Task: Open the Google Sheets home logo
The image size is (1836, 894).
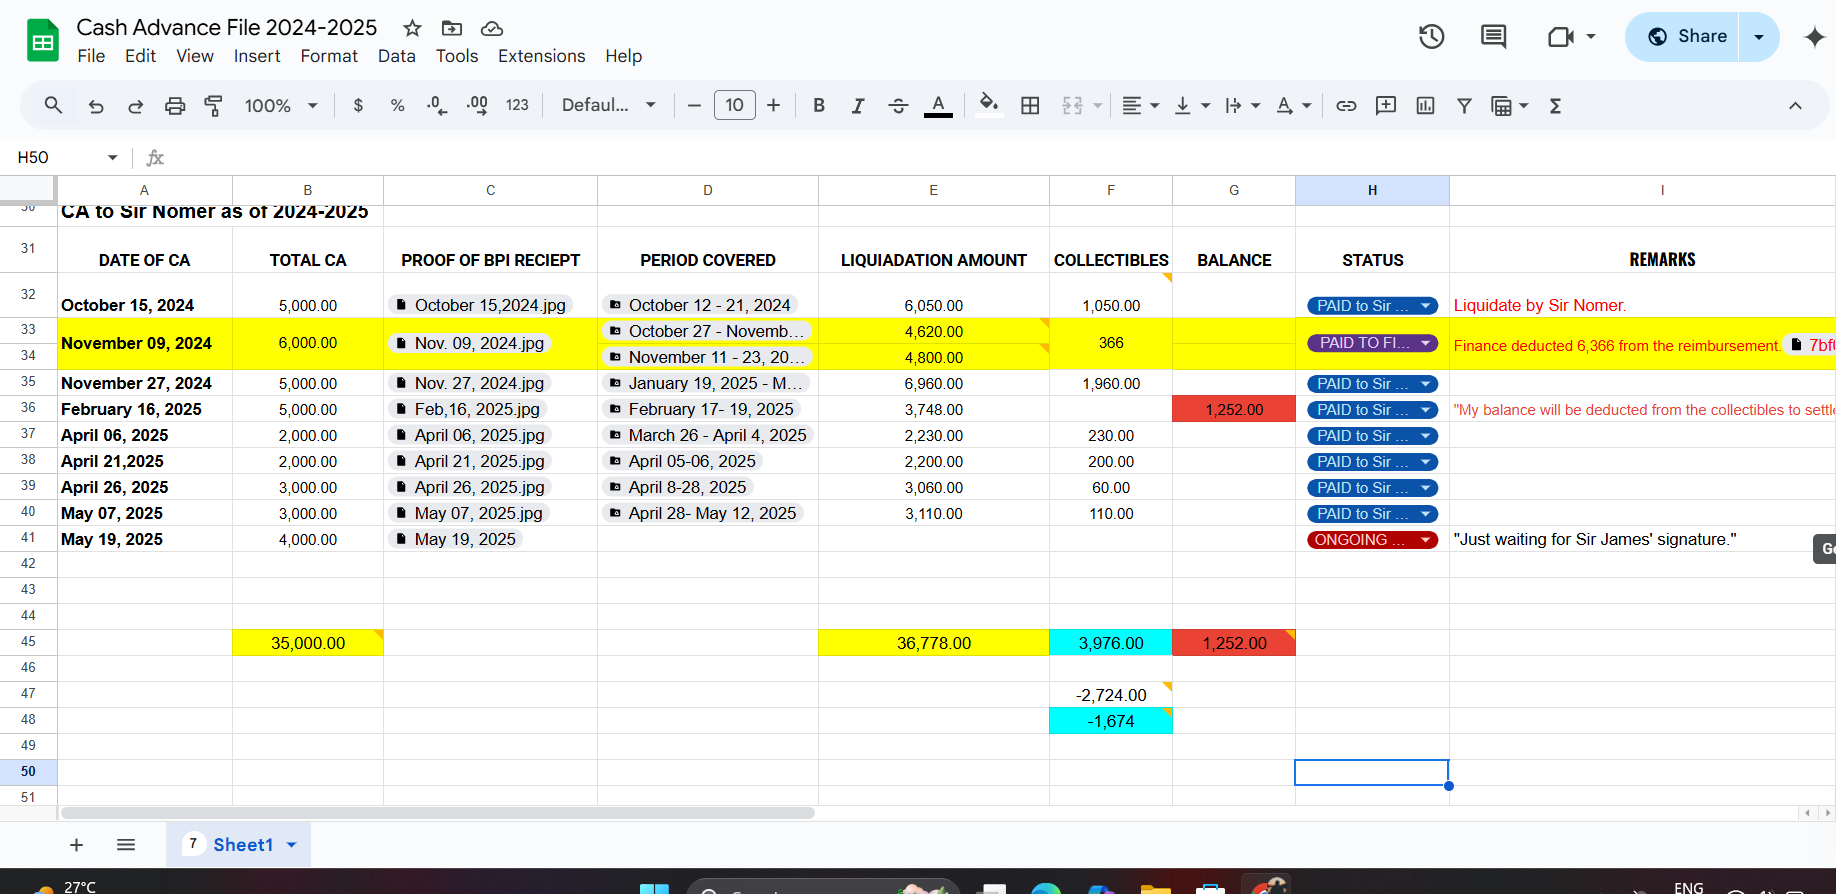Action: tap(43, 41)
